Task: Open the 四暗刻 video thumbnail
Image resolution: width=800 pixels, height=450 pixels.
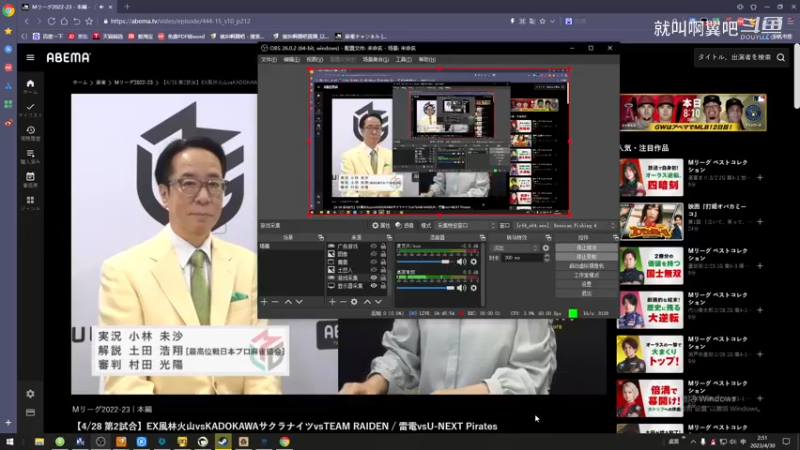Action: click(650, 178)
